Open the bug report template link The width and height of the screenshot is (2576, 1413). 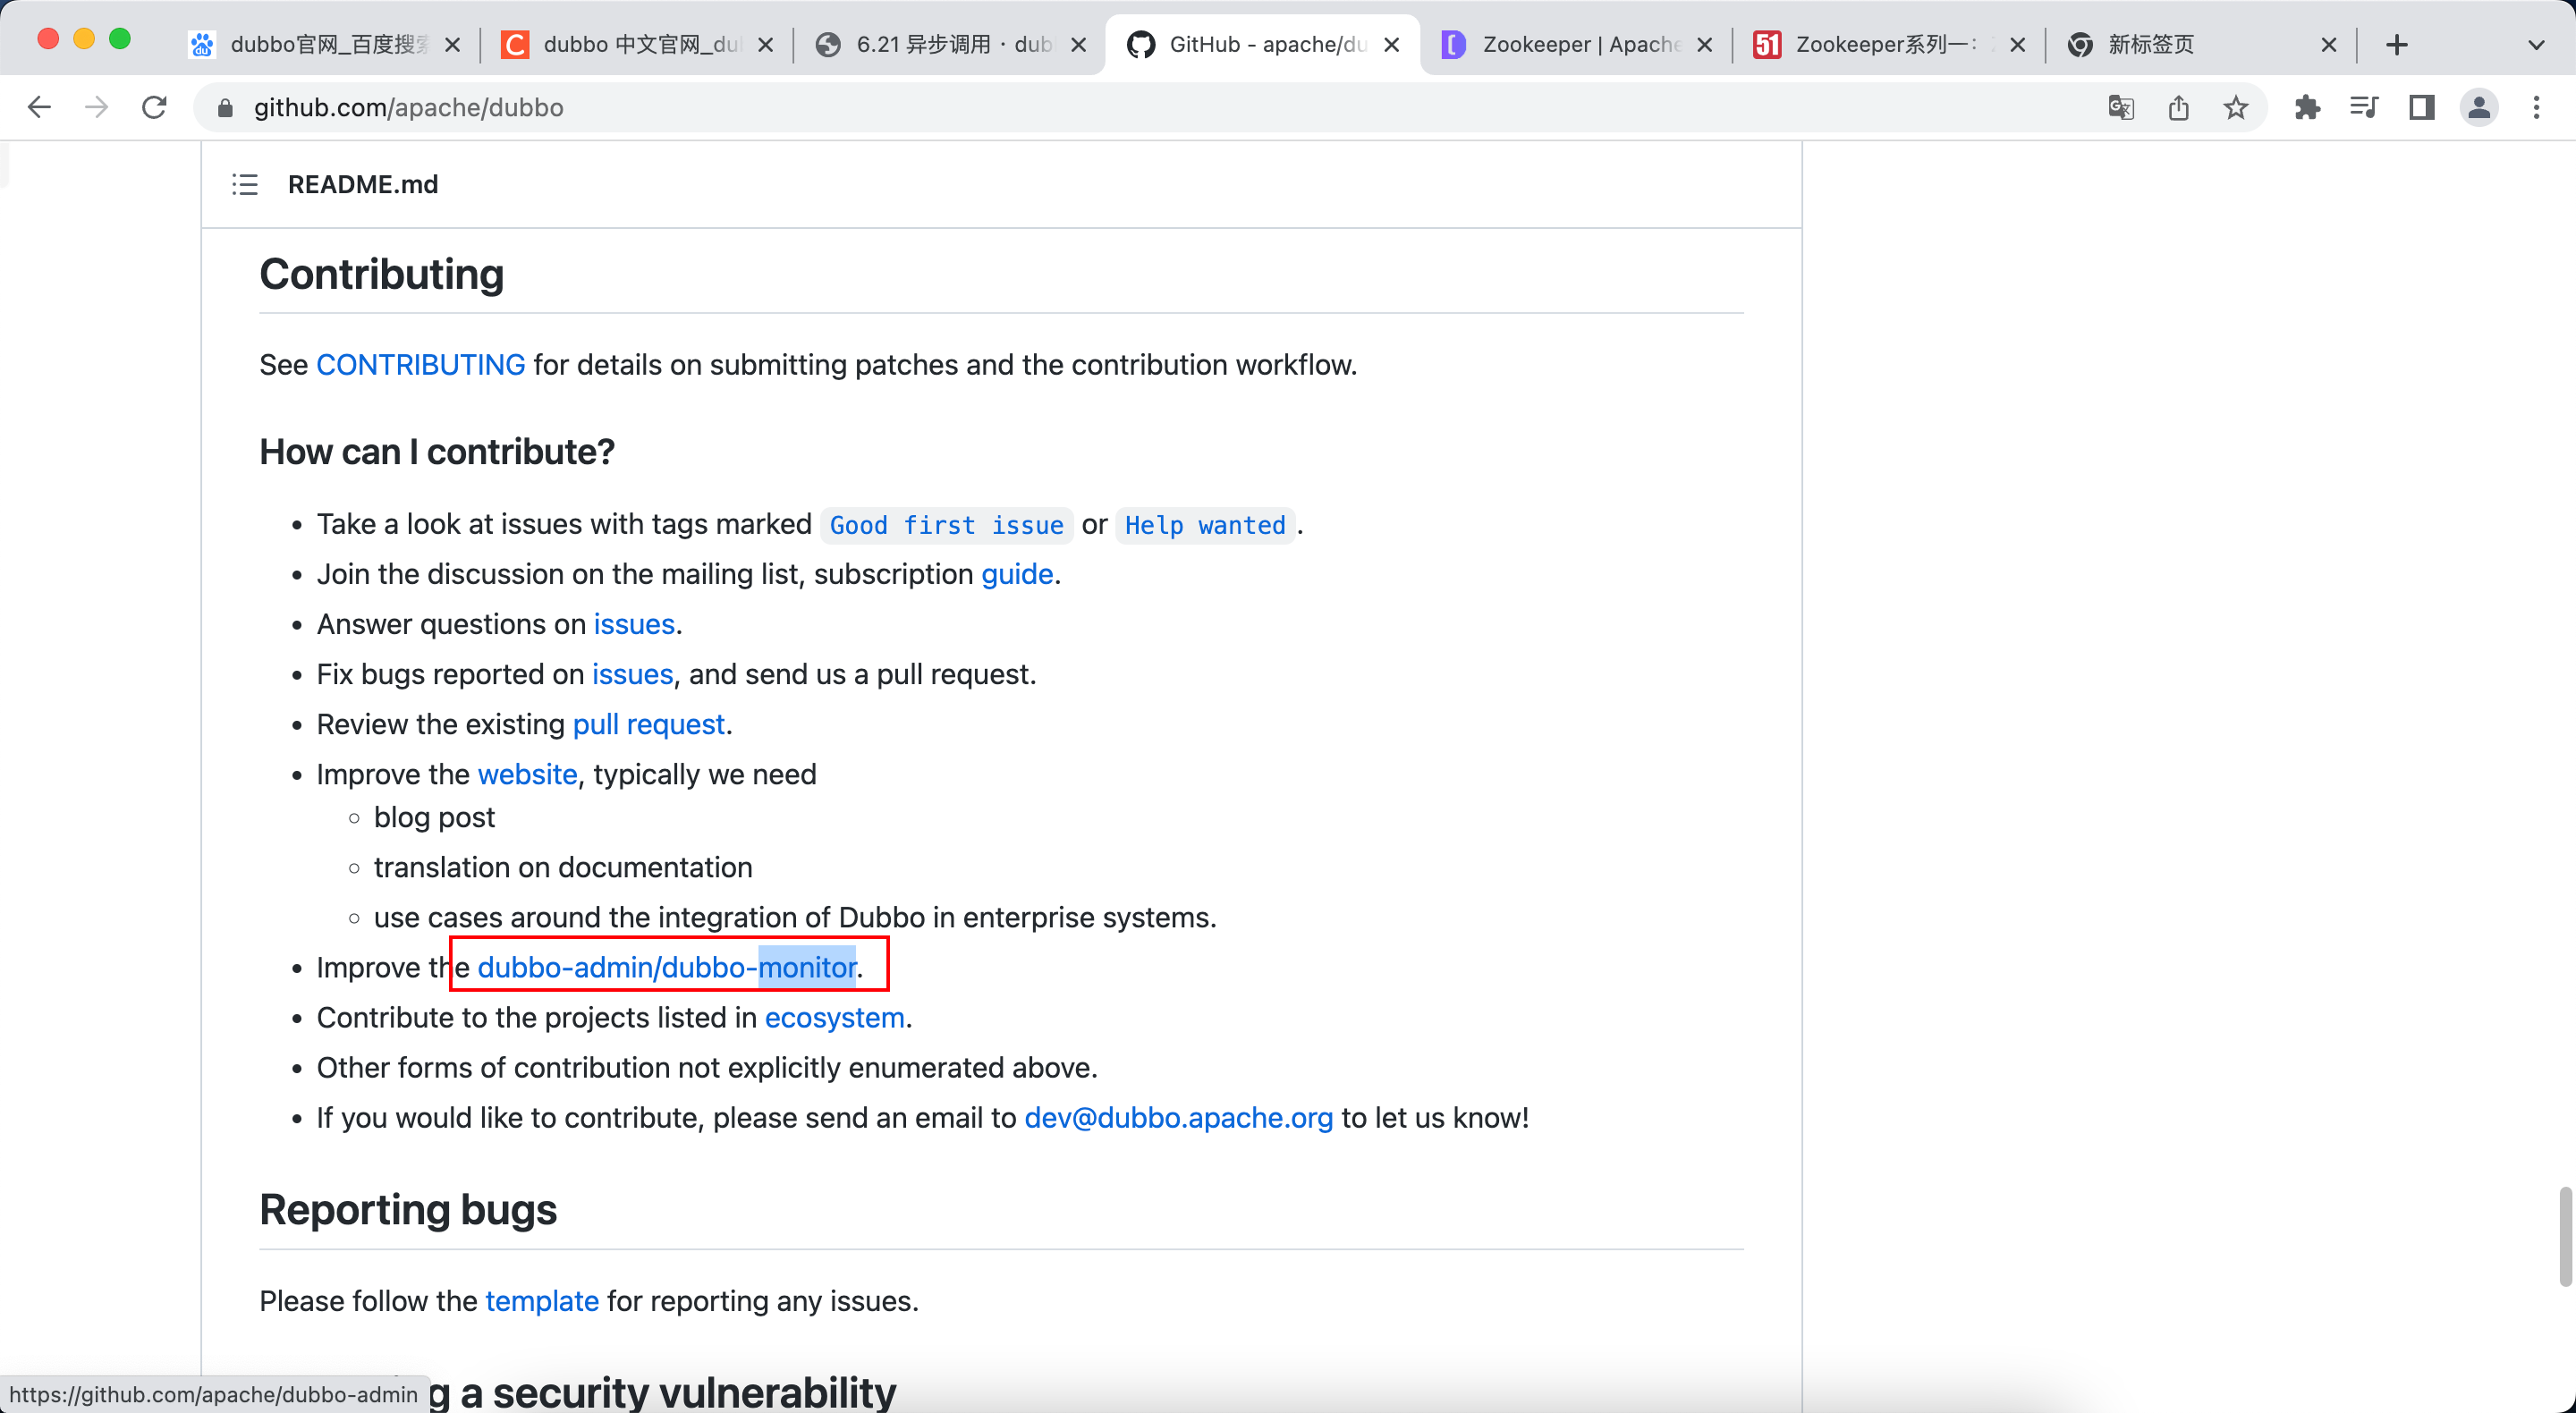(x=542, y=1301)
